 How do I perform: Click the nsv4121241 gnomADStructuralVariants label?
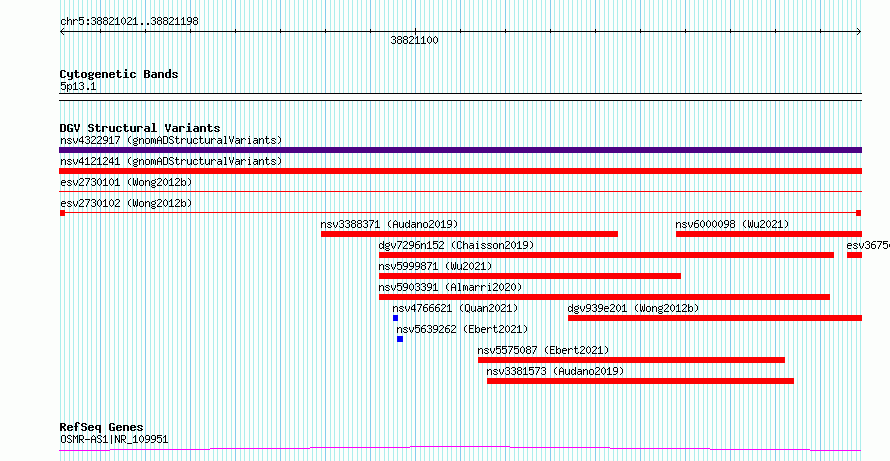coord(171,161)
